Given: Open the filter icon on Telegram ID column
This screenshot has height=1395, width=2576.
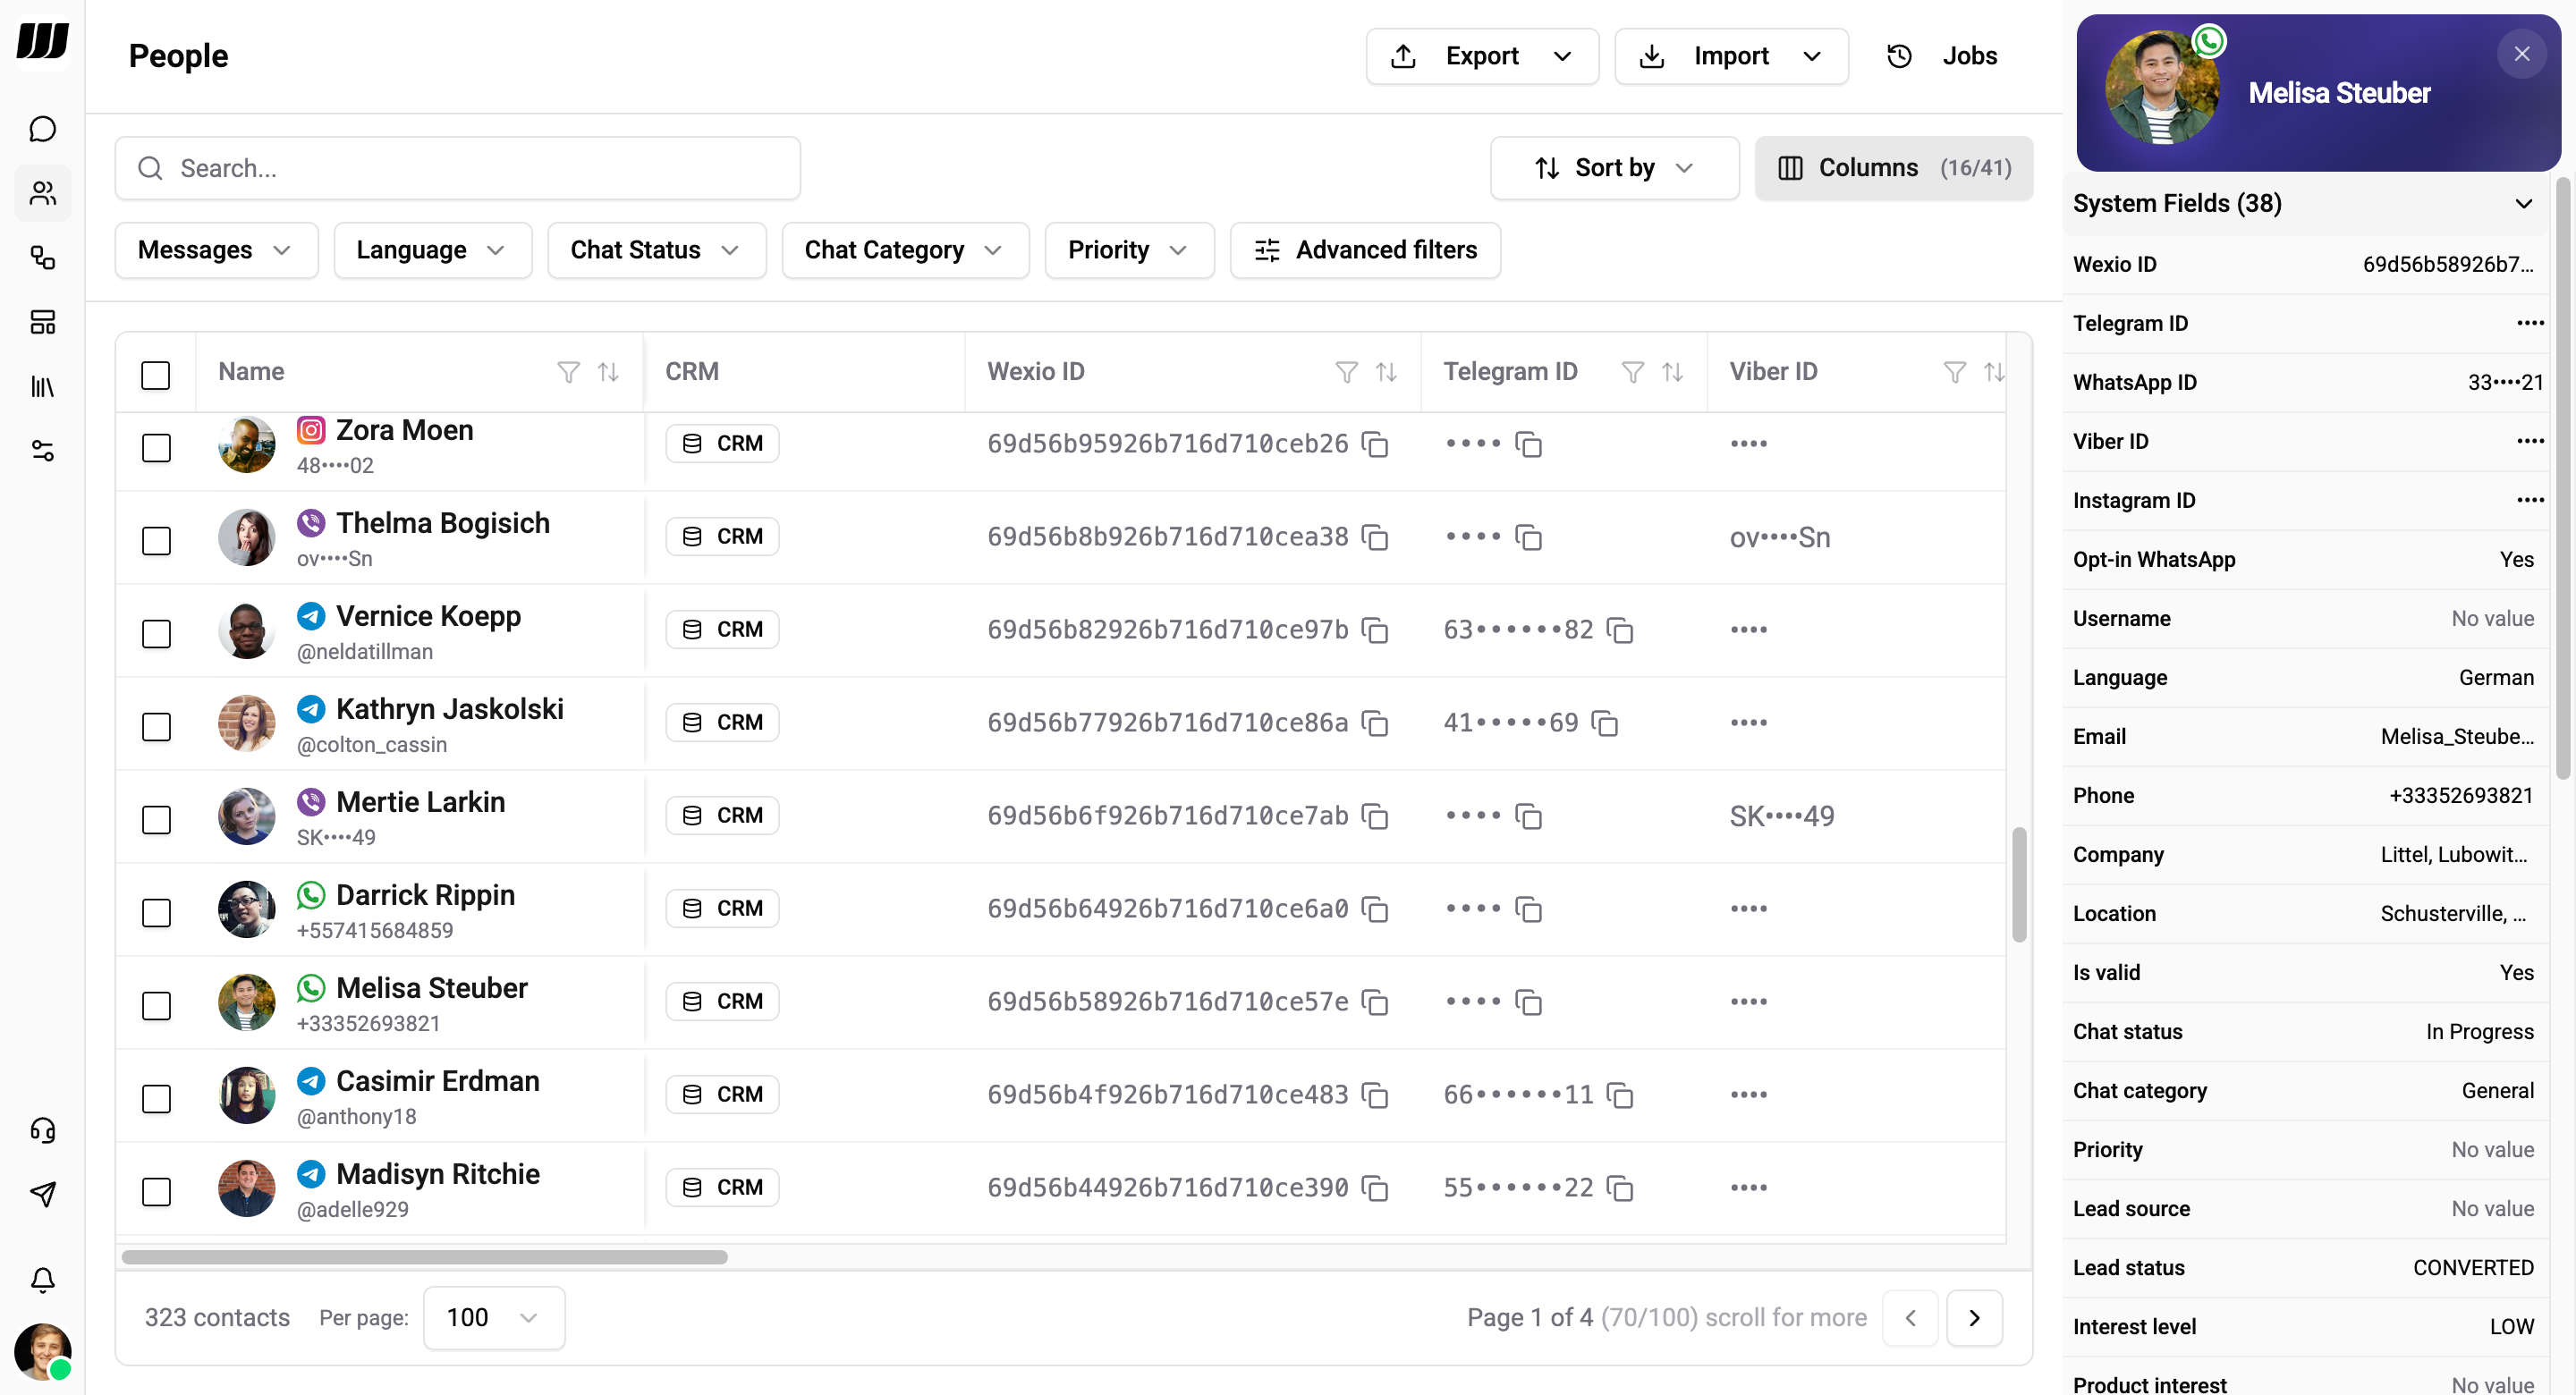Looking at the screenshot, I should (x=1632, y=371).
